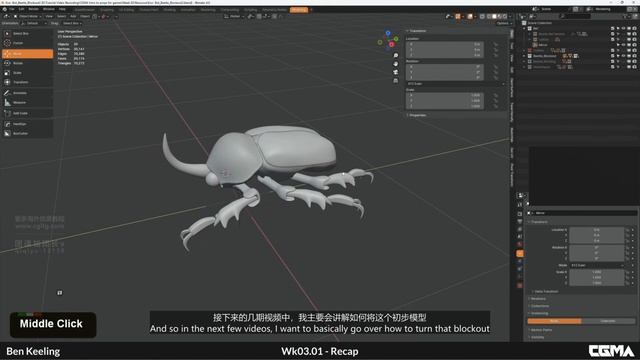Select the Transform tool
The image size is (640, 360).
point(27,82)
